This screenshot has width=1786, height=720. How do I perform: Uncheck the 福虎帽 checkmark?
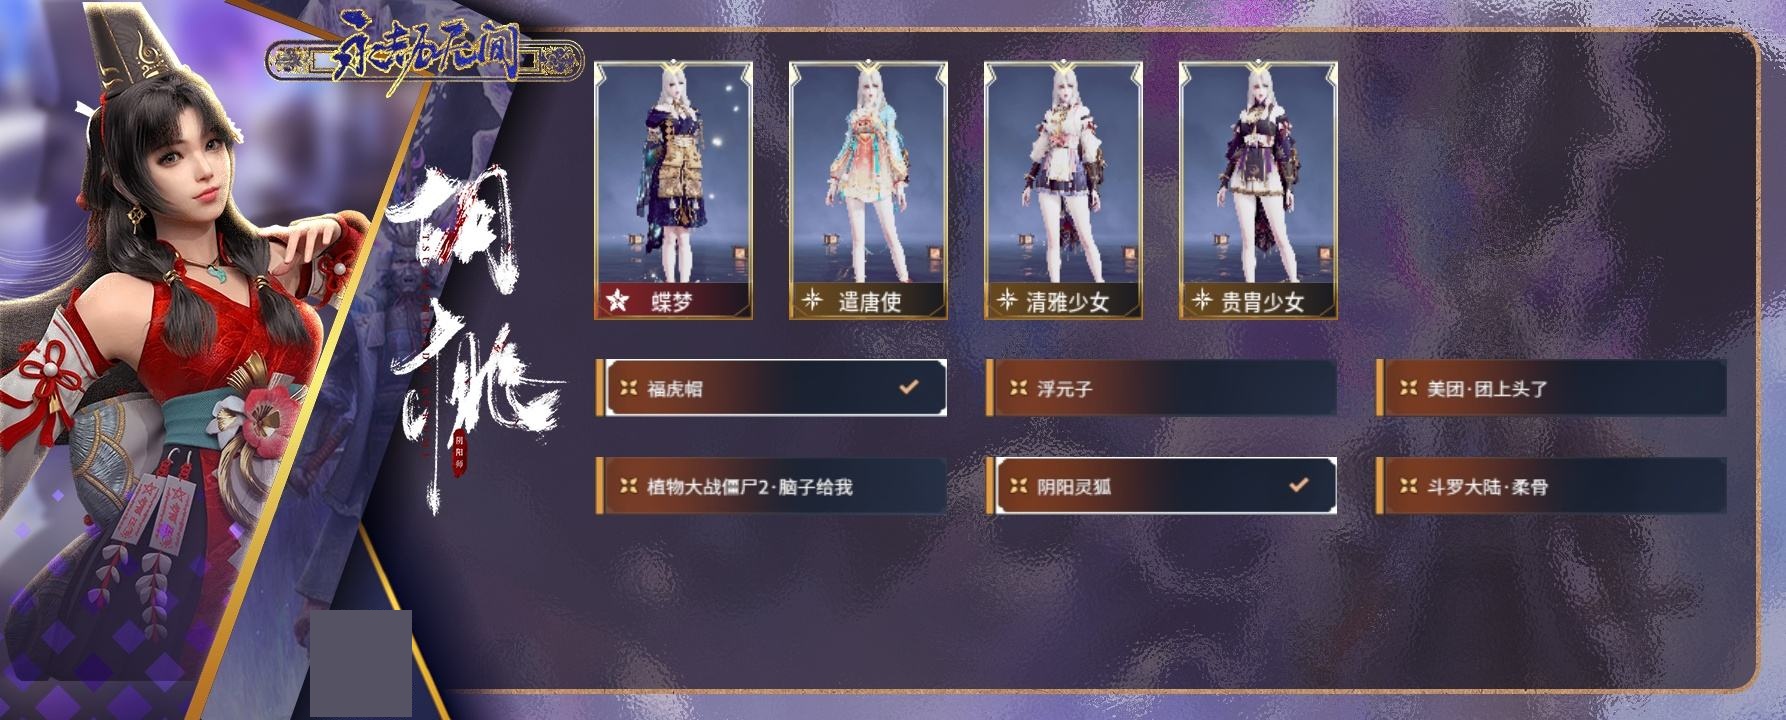click(x=908, y=386)
